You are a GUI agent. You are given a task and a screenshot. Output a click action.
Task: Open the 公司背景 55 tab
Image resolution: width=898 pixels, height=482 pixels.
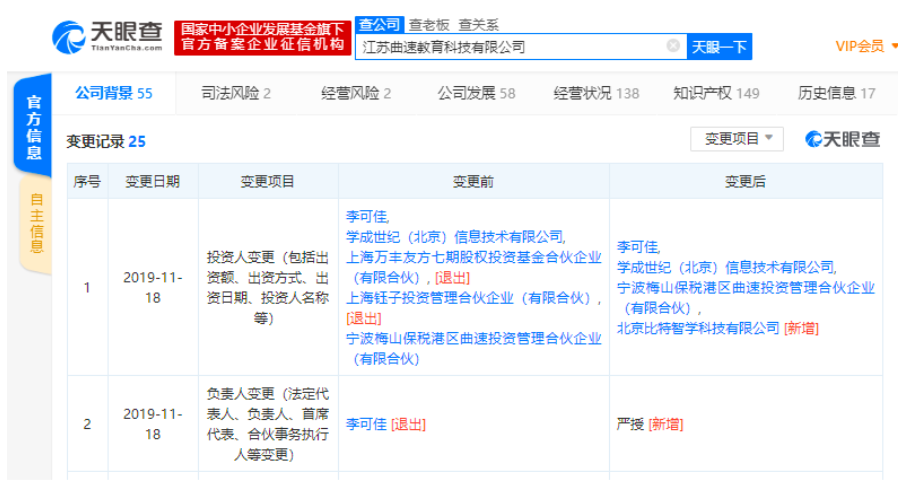(114, 93)
